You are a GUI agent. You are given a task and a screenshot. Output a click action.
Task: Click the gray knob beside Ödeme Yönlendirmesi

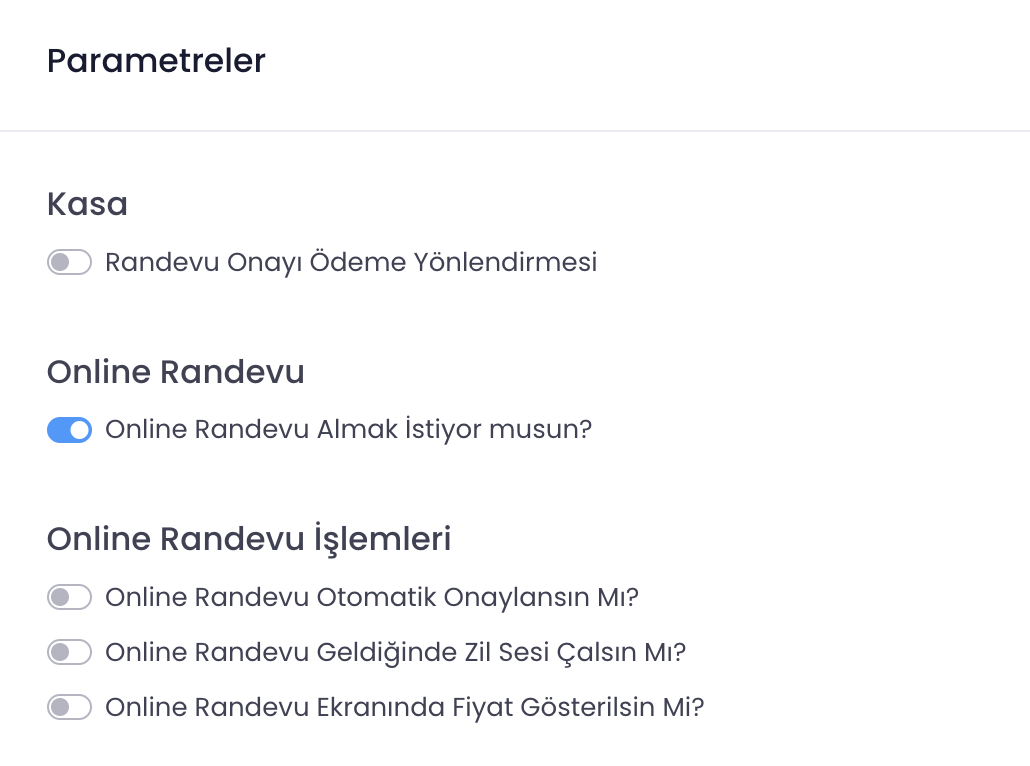click(59, 263)
